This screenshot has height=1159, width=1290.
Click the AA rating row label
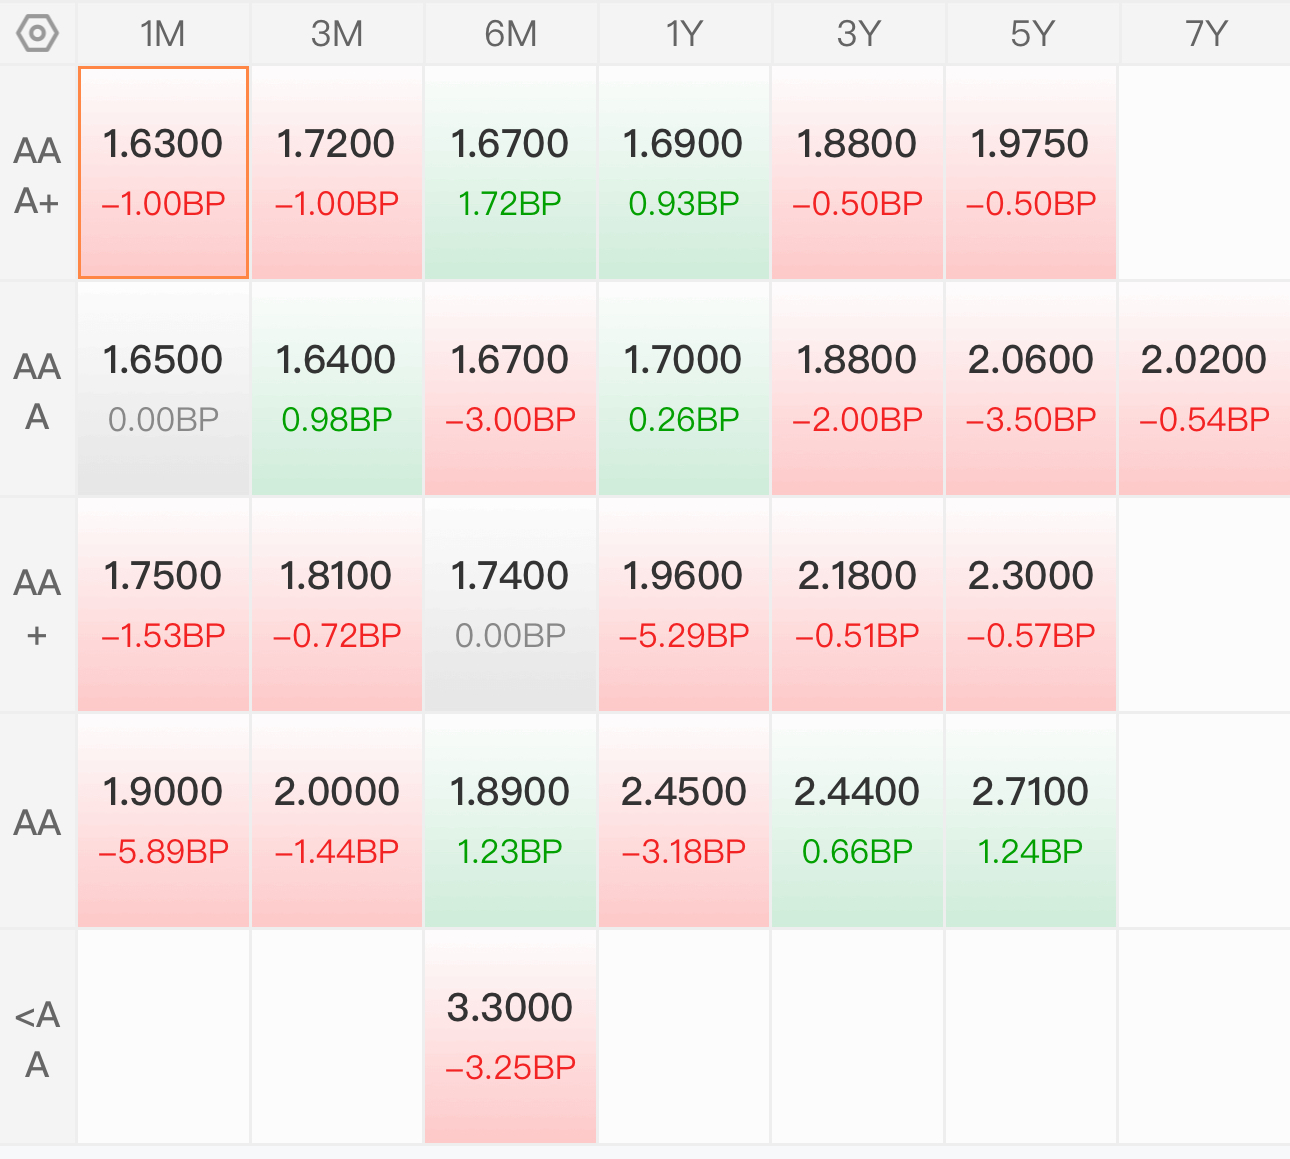[x=38, y=822]
